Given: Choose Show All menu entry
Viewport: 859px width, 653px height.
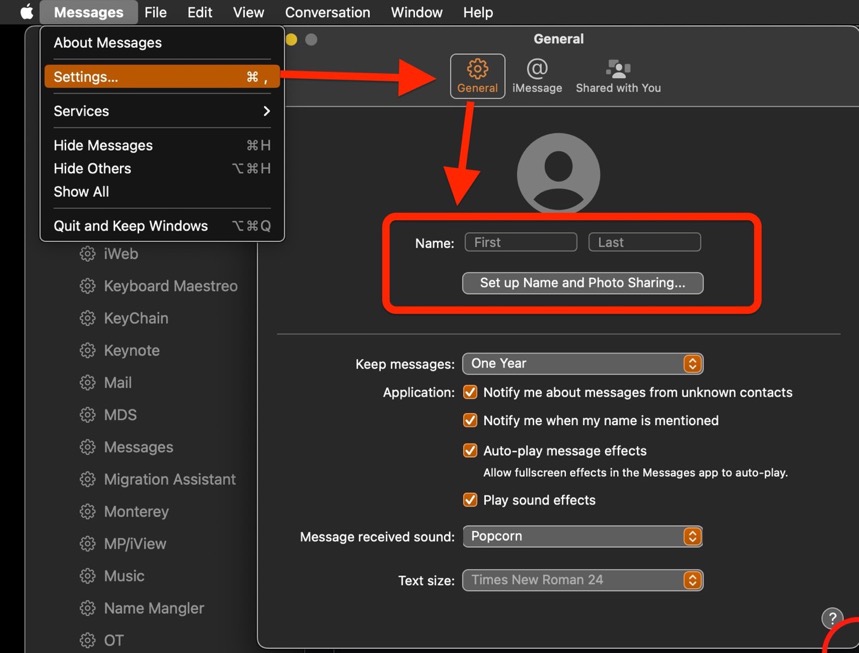Looking at the screenshot, I should tap(162, 192).
